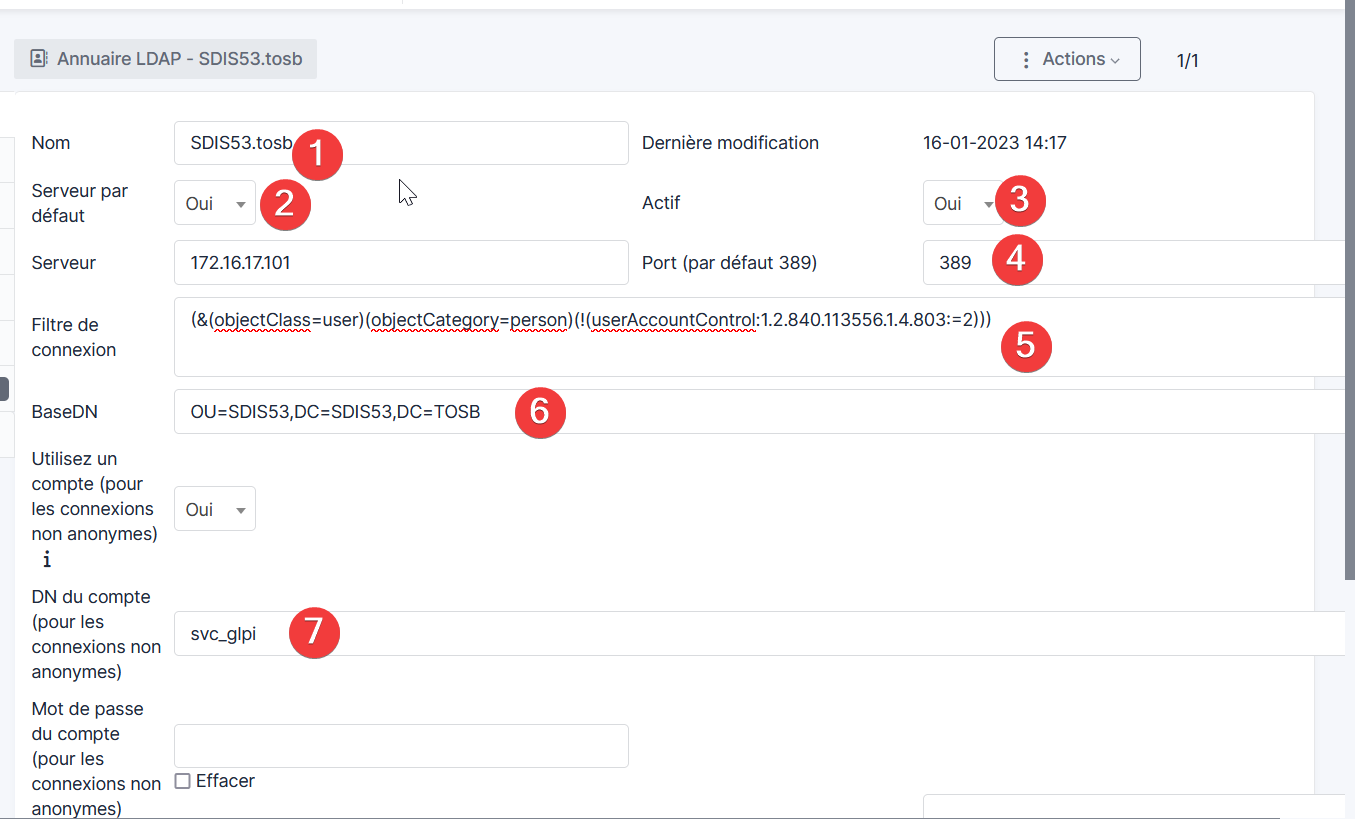Click the three-dot icon on Actions button
This screenshot has height=819, width=1355.
(x=1025, y=60)
